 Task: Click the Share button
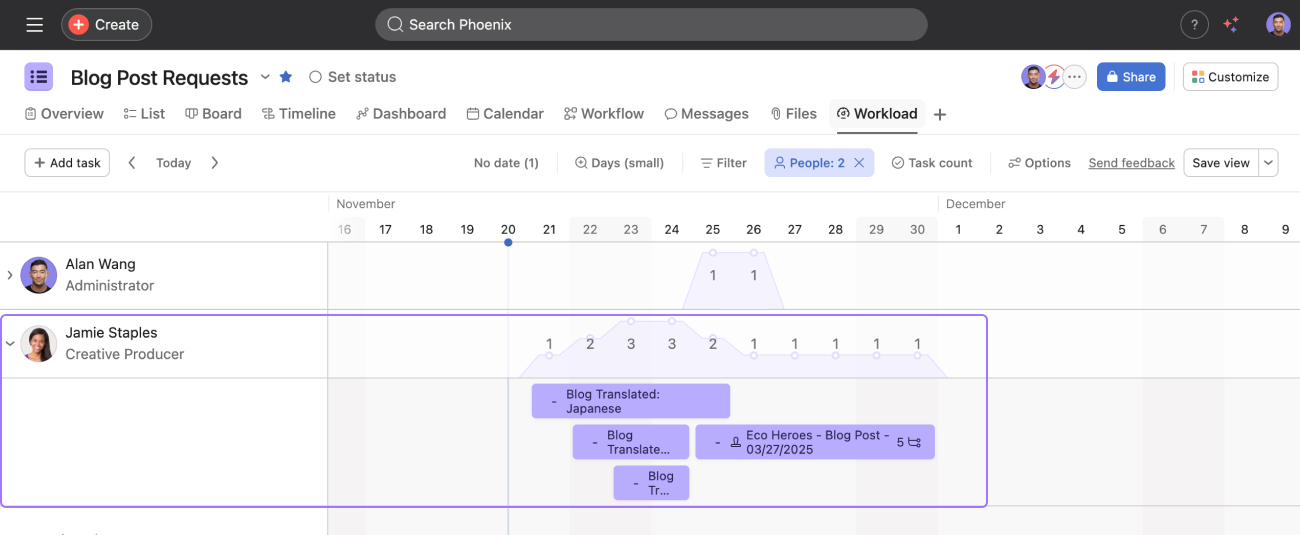pyautogui.click(x=1130, y=77)
